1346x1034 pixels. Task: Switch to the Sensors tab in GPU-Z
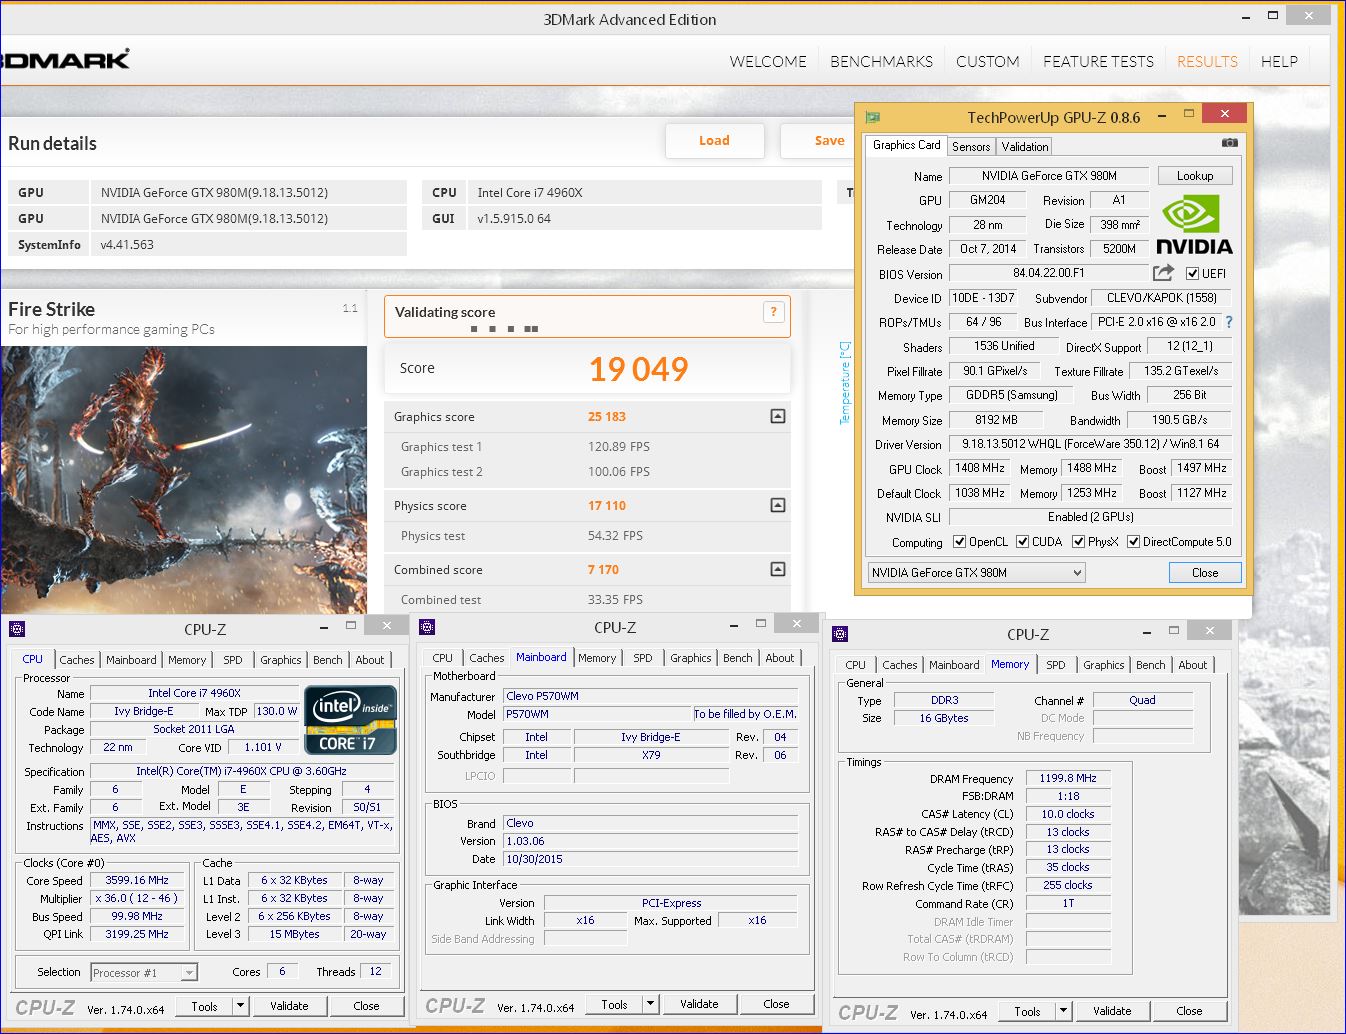(970, 146)
